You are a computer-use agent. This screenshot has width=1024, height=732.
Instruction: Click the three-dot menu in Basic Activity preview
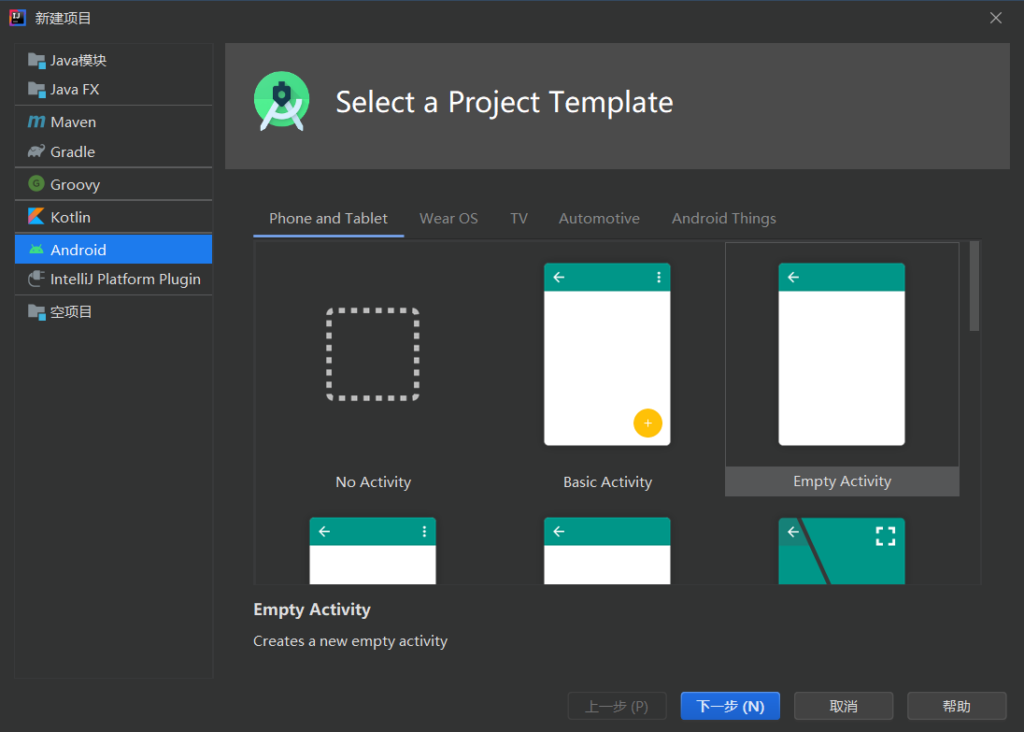pyautogui.click(x=659, y=278)
